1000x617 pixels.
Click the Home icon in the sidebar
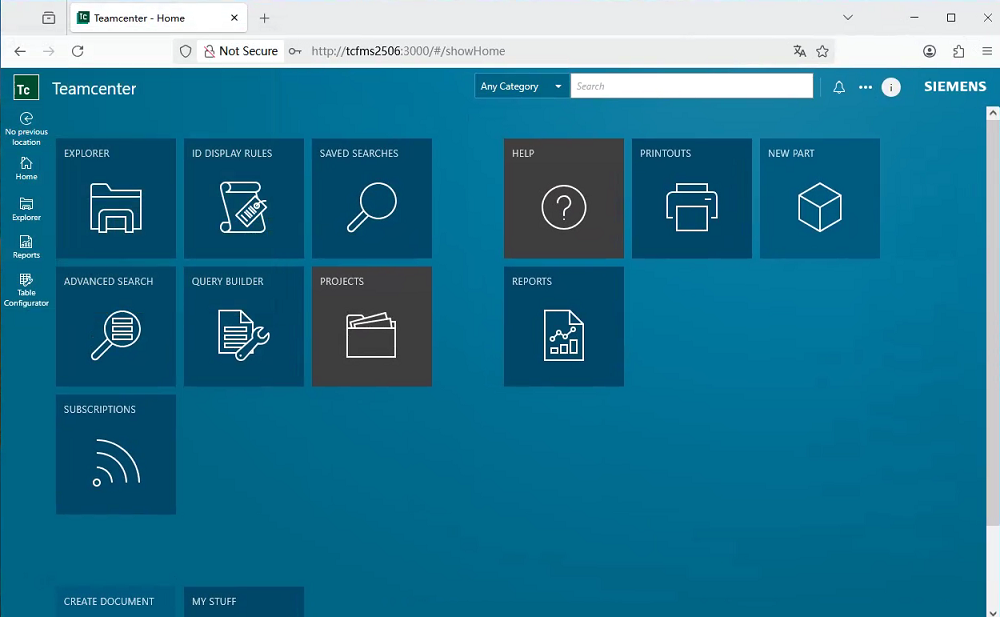point(26,168)
